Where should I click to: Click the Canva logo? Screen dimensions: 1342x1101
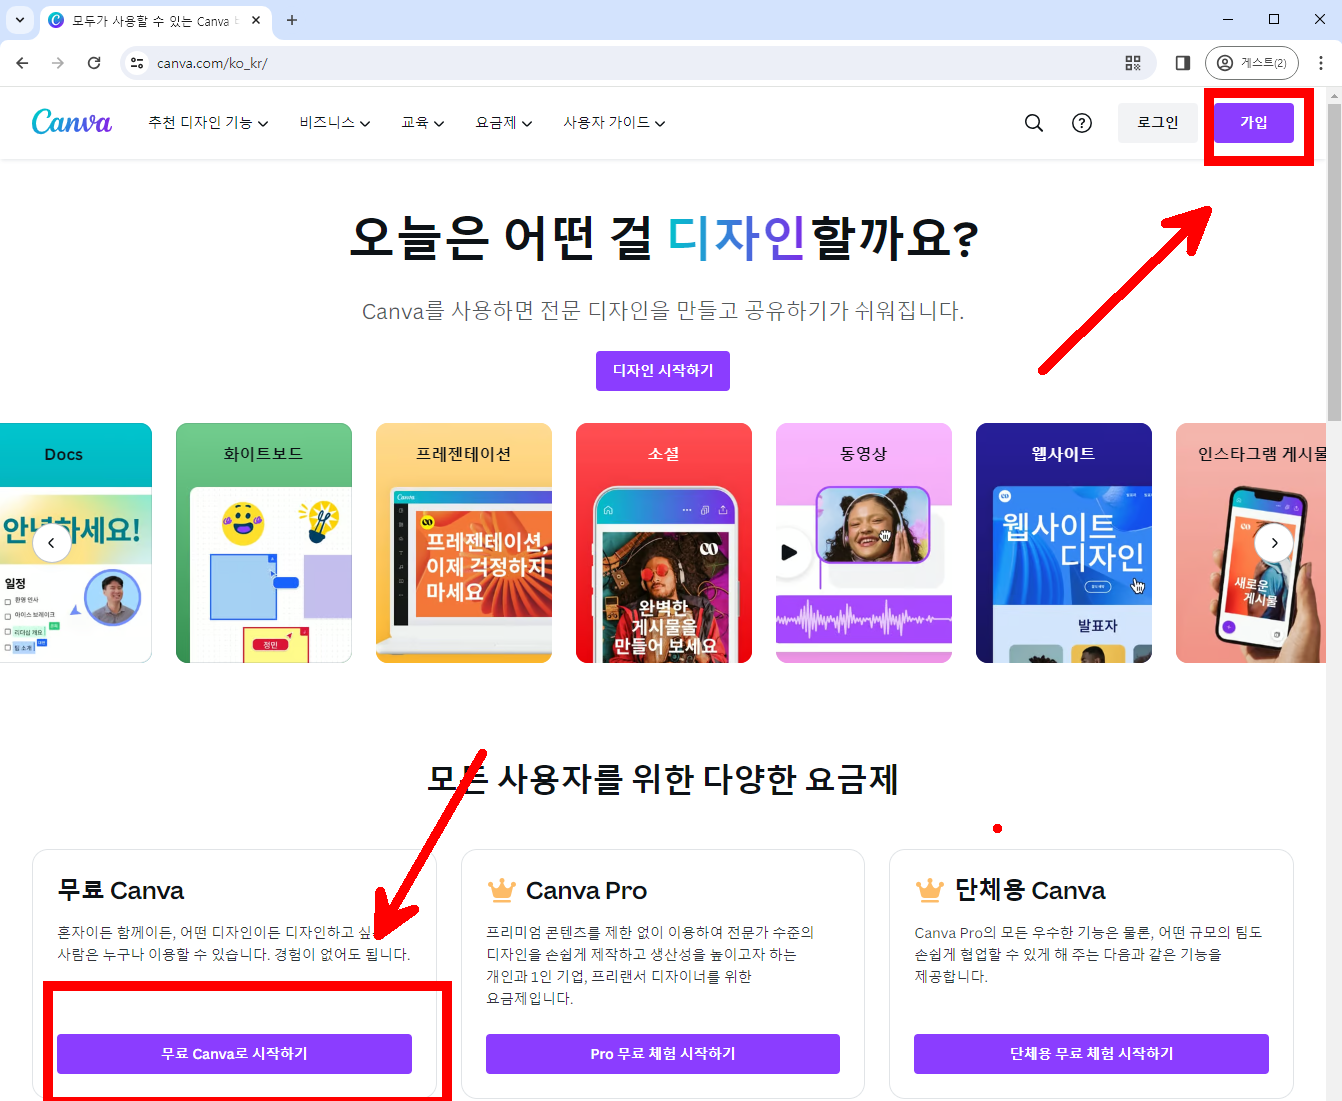(x=72, y=122)
